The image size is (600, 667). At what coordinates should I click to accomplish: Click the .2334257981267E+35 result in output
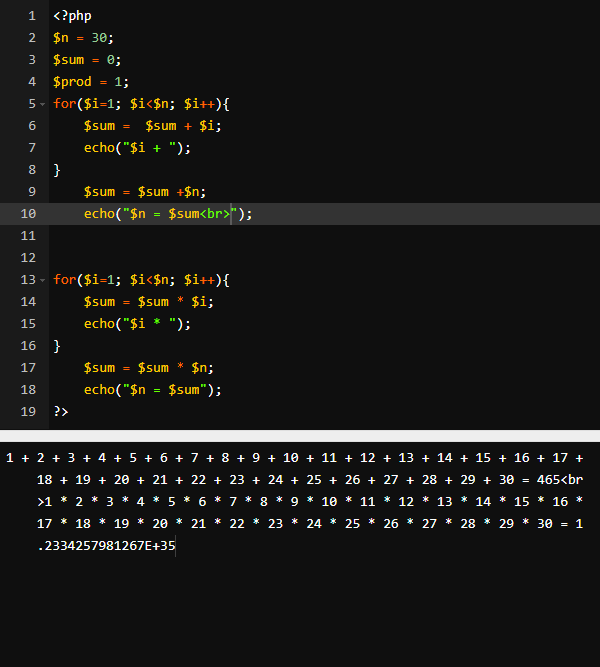[106, 546]
